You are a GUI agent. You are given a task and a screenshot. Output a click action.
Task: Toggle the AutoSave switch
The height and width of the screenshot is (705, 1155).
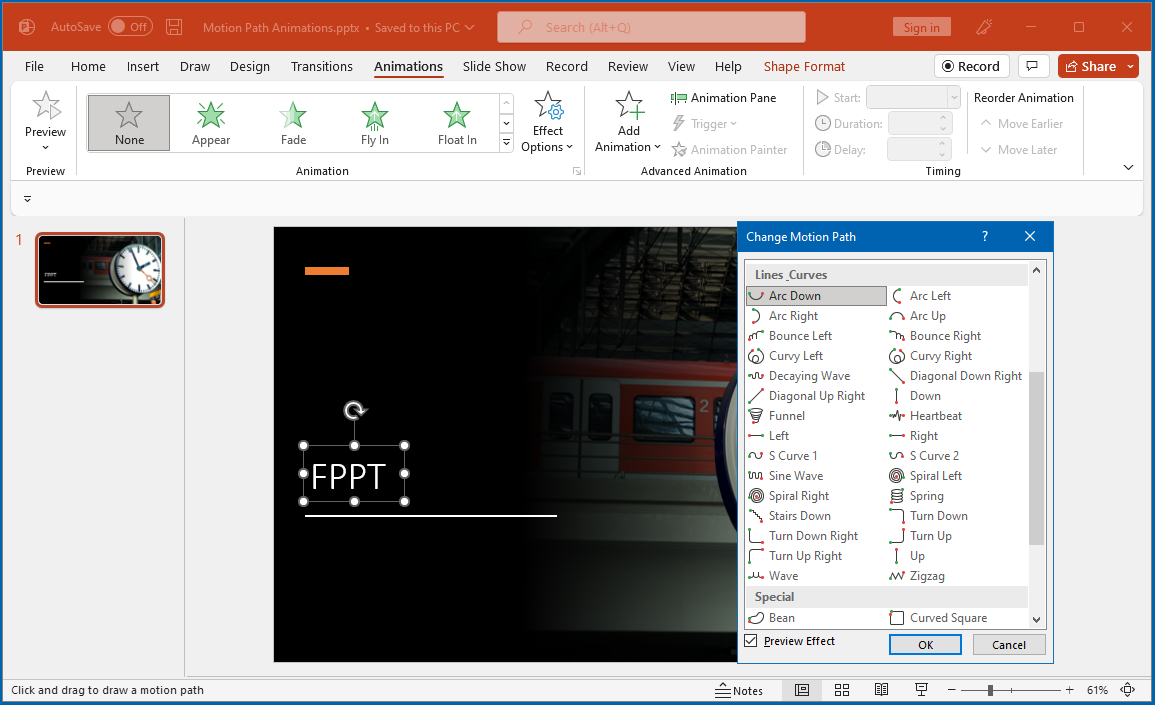click(130, 27)
